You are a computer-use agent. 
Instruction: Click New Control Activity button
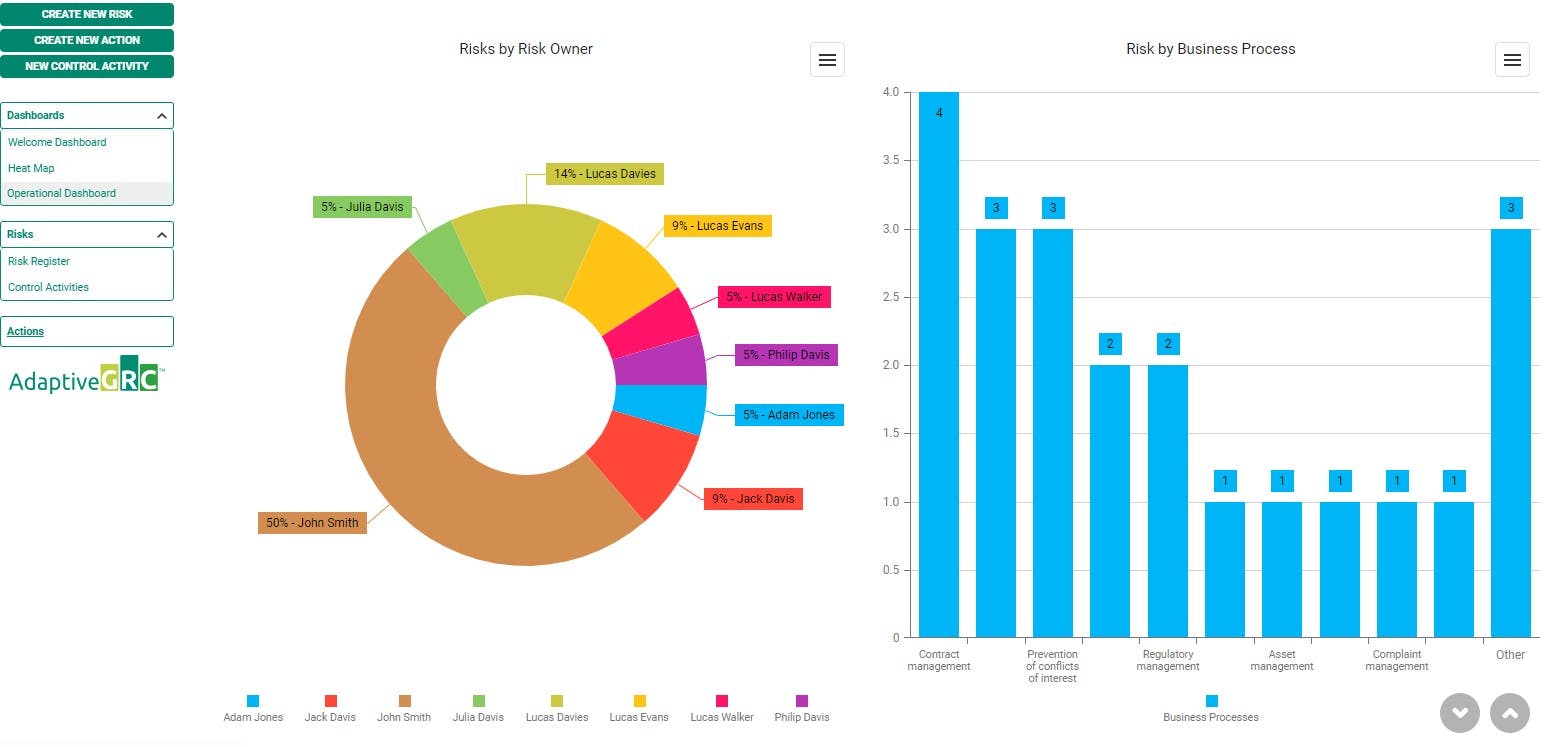pyautogui.click(x=87, y=66)
